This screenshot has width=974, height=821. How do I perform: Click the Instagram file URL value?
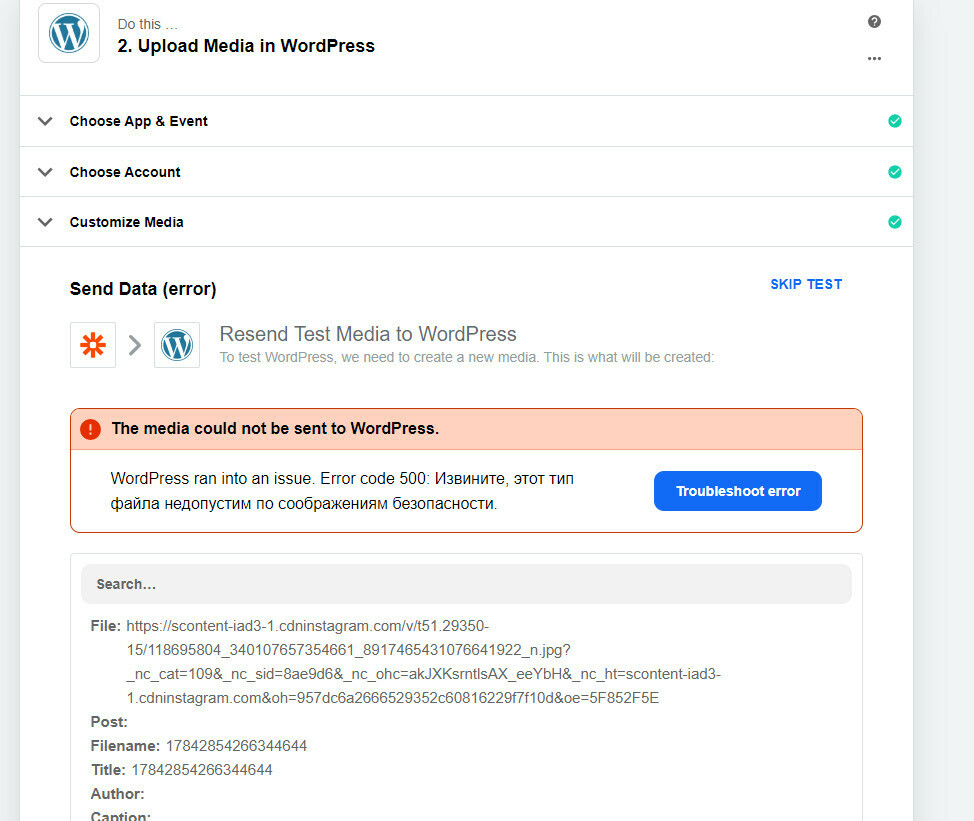424,662
